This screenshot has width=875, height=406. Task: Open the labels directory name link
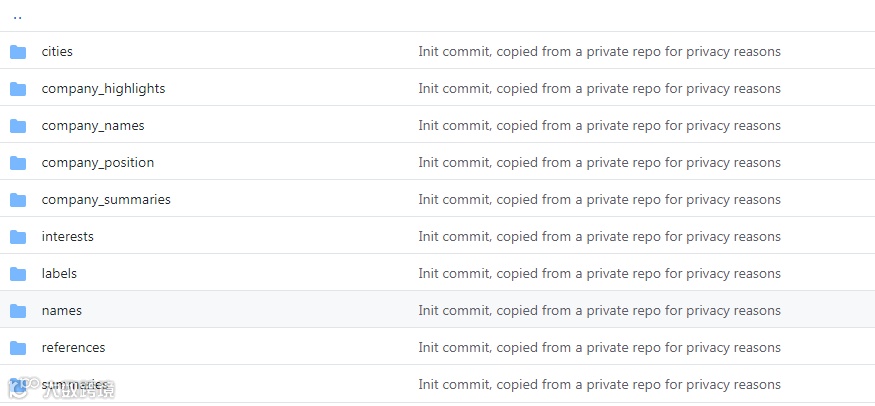pos(59,274)
